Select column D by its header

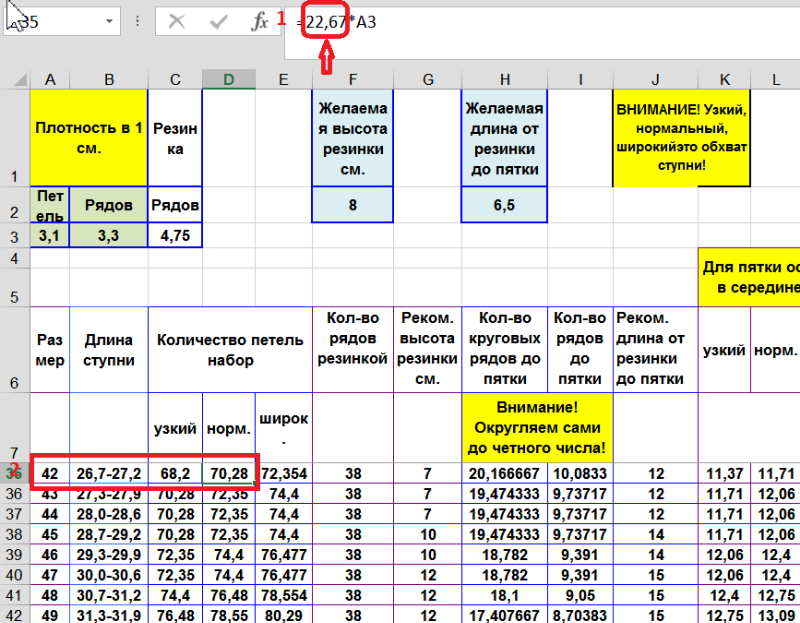[x=228, y=79]
